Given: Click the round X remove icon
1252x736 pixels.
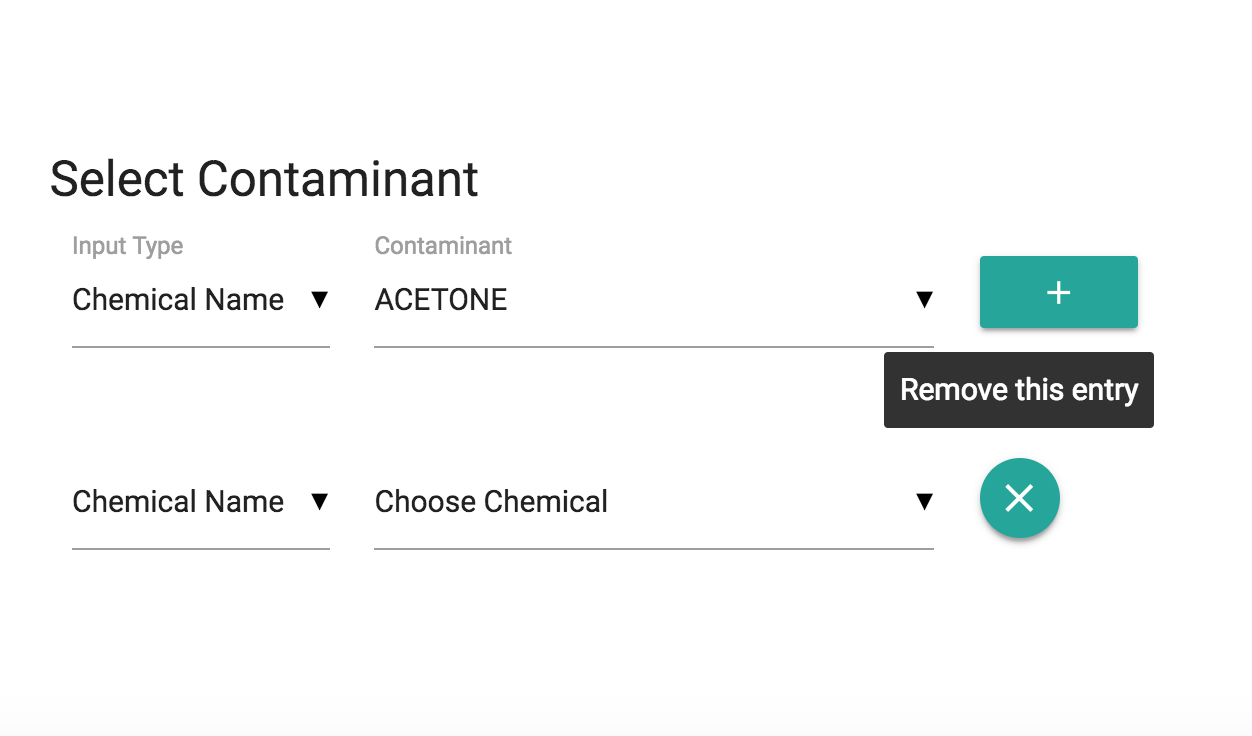Looking at the screenshot, I should 1019,498.
